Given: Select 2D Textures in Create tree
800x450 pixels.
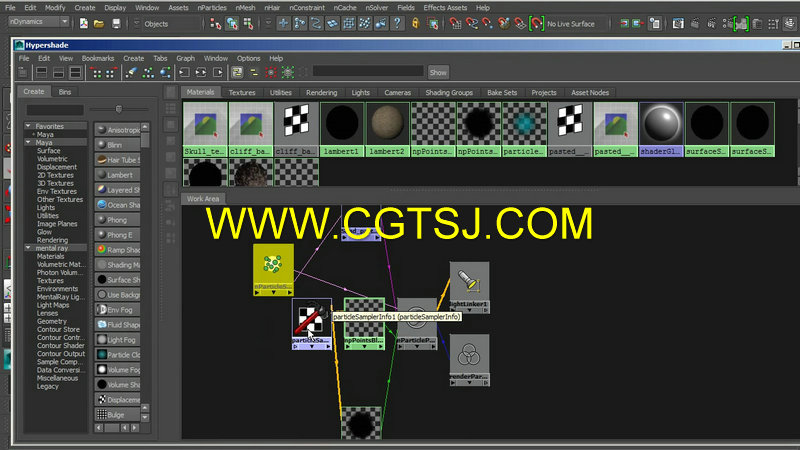Looking at the screenshot, I should click(55, 175).
